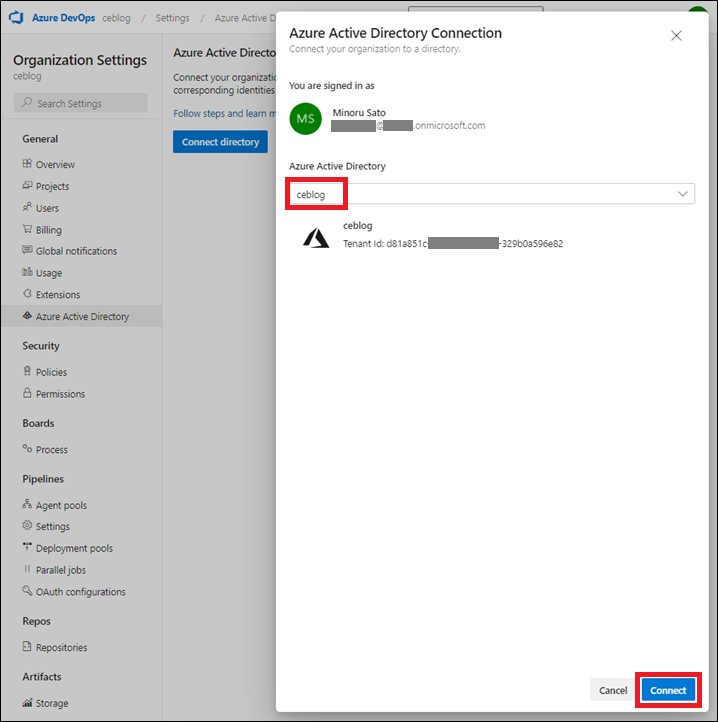The width and height of the screenshot is (718, 722).
Task: Click the Global notifications icon
Action: coord(27,250)
